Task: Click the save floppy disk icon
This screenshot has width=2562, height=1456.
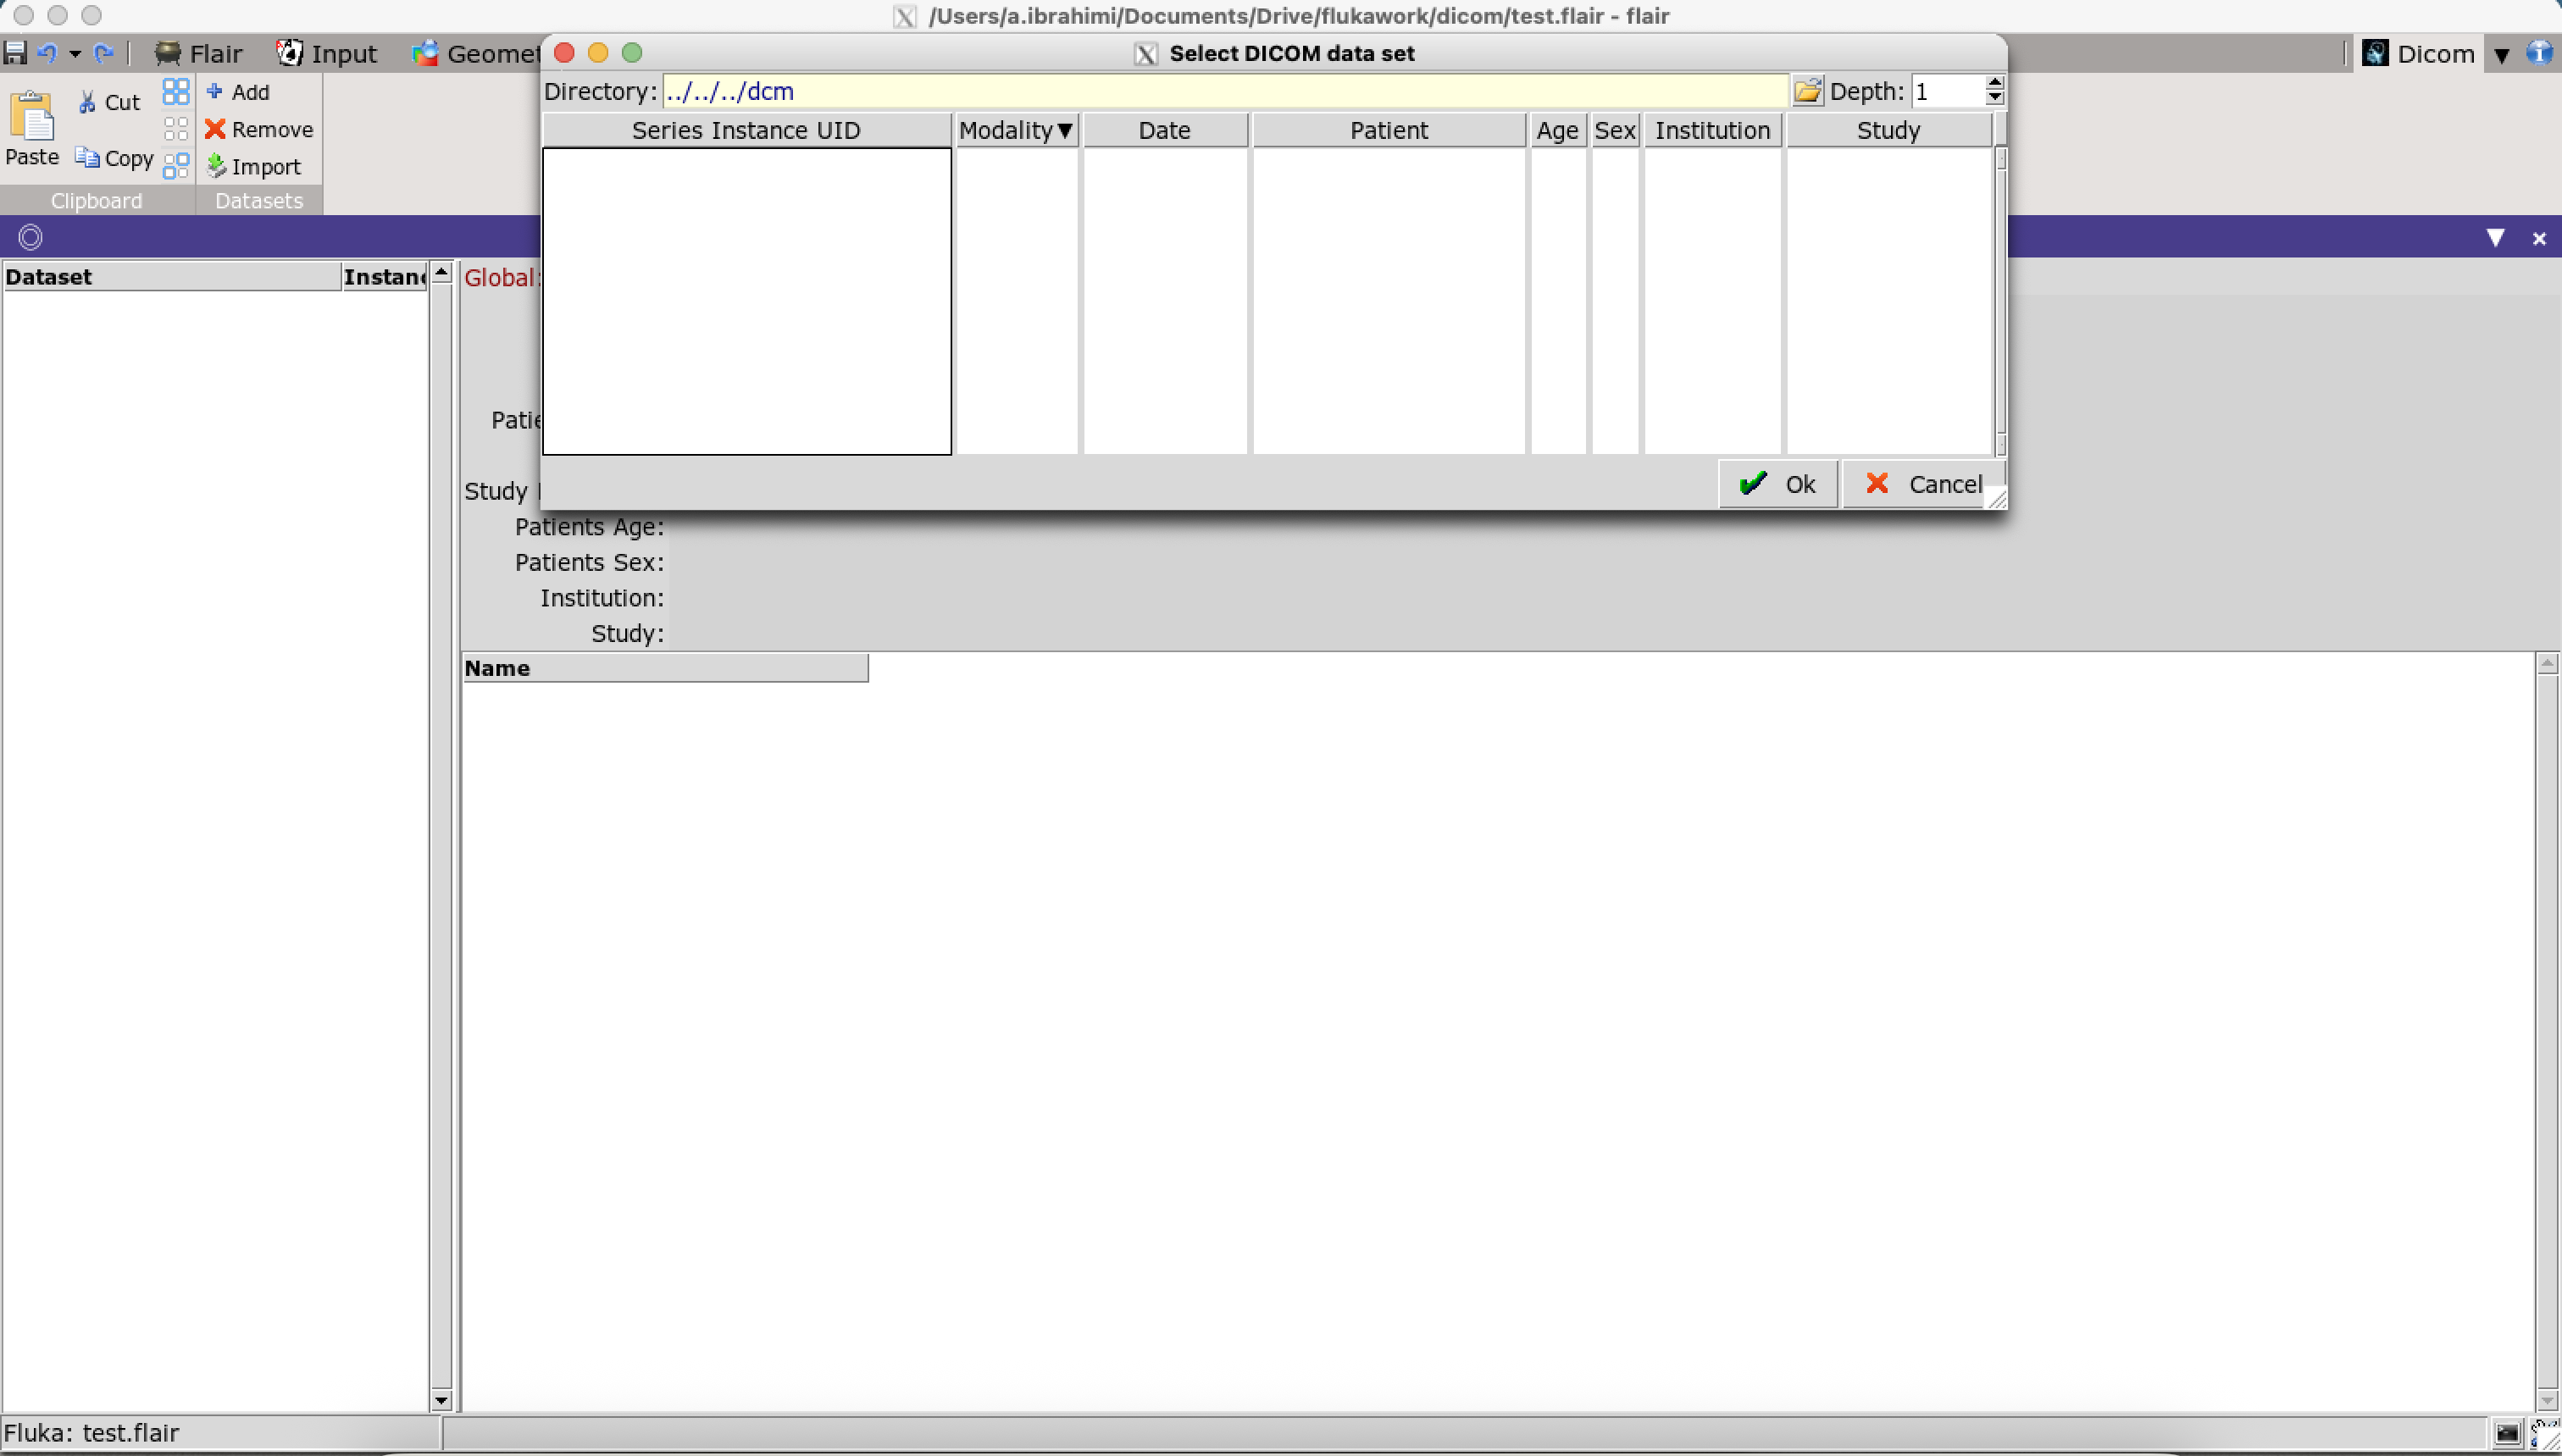Action: click(15, 53)
